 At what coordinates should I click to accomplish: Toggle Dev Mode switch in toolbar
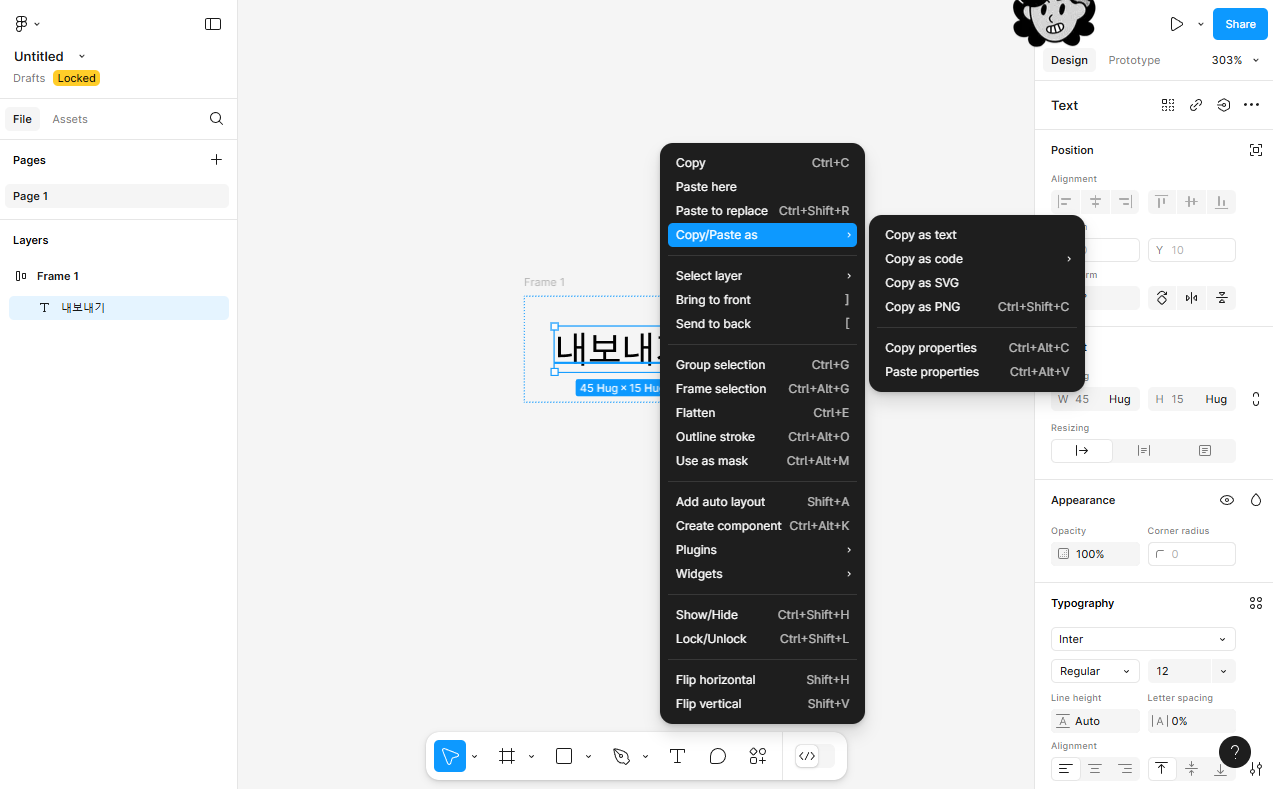814,756
